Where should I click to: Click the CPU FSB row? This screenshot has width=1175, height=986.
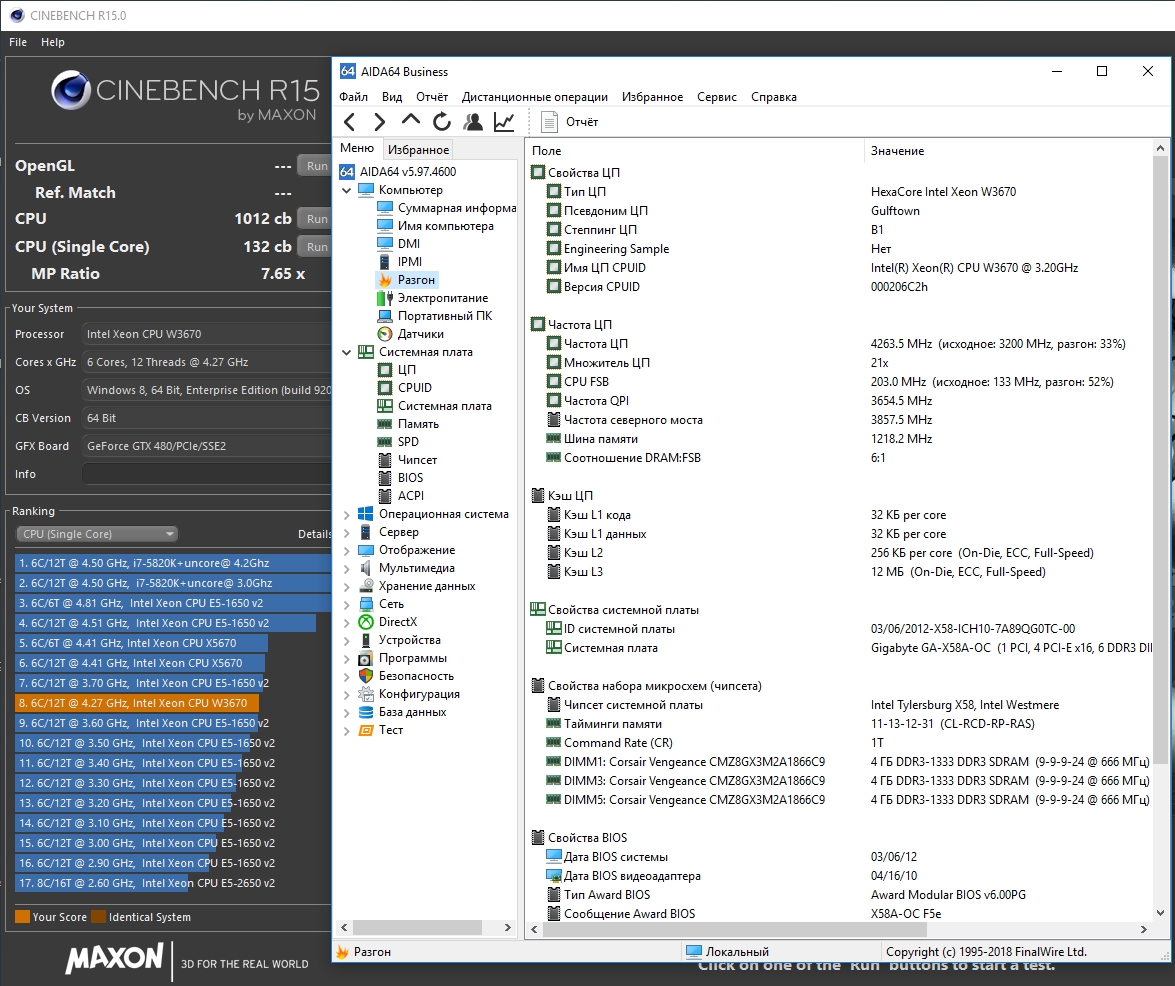tap(838, 381)
